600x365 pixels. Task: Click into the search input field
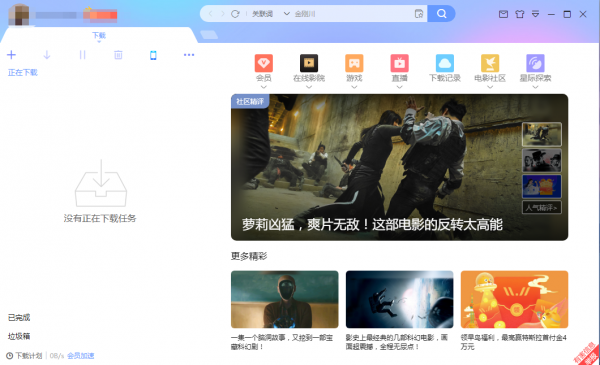(x=352, y=14)
